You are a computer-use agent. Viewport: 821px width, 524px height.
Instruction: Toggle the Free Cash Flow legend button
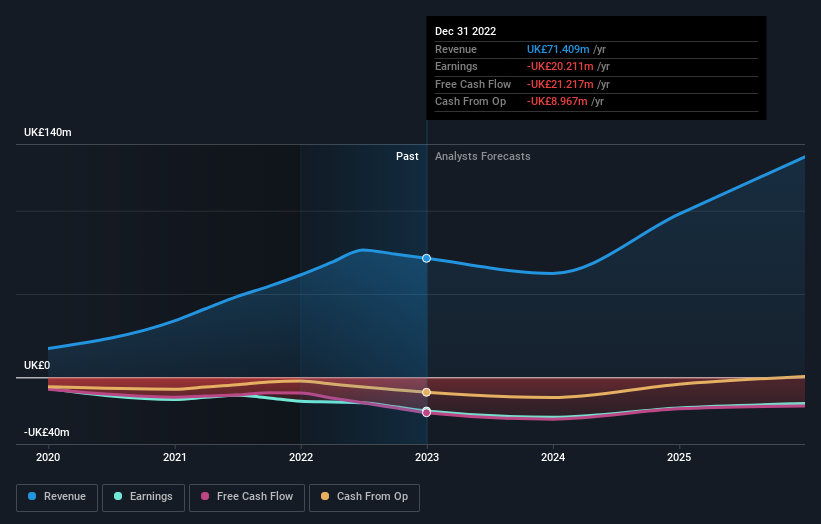coord(247,497)
